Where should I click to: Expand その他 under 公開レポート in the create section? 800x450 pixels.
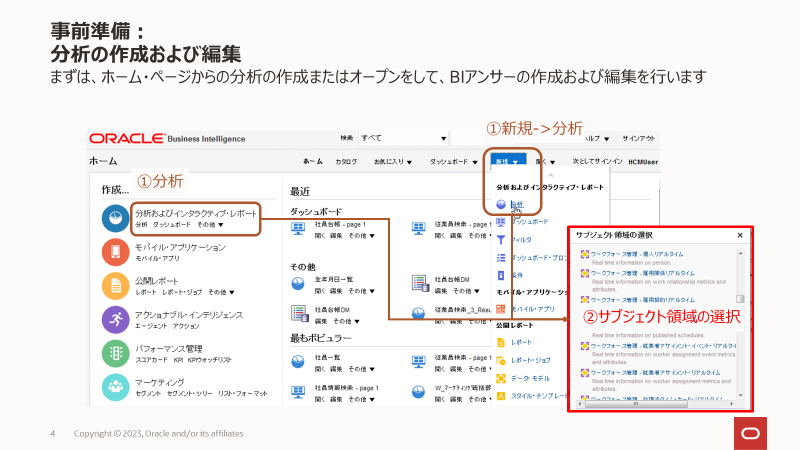pyautogui.click(x=221, y=292)
